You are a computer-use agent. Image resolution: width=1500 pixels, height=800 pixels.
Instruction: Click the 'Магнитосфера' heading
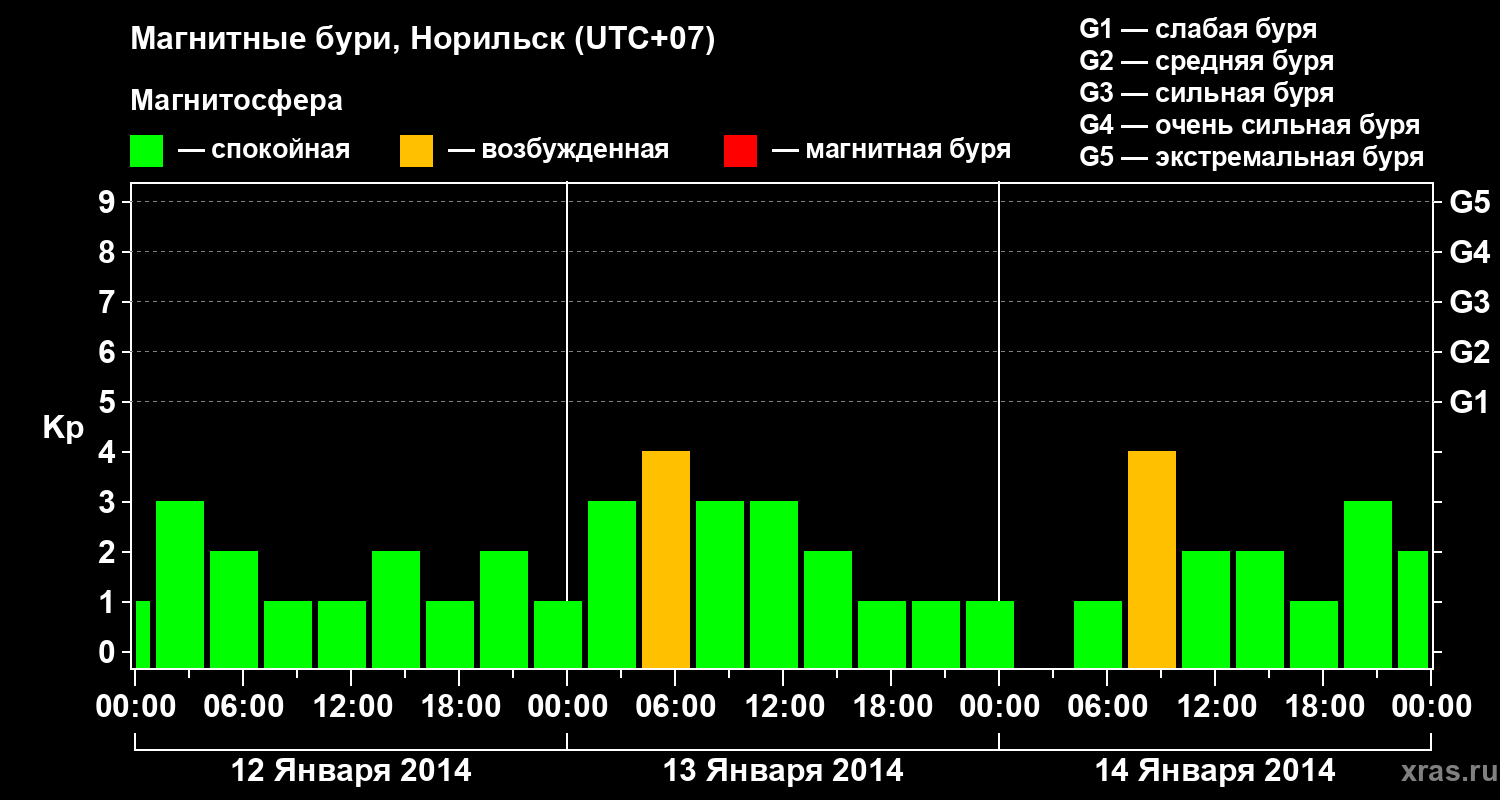click(237, 101)
